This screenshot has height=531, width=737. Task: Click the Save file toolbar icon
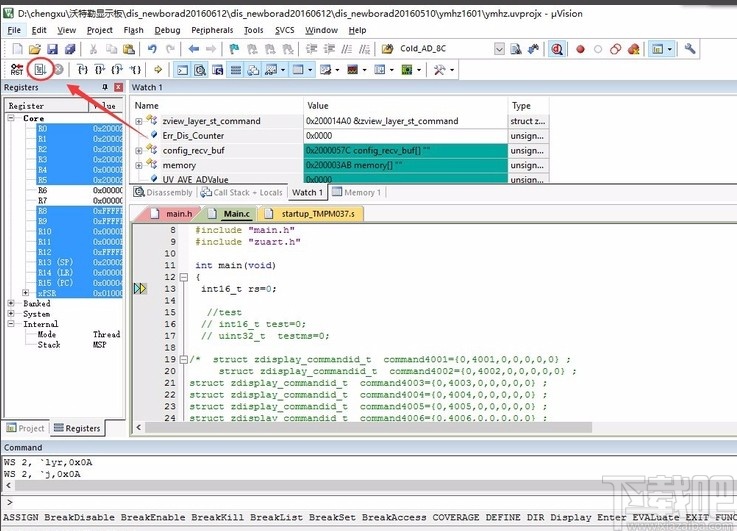coord(52,49)
